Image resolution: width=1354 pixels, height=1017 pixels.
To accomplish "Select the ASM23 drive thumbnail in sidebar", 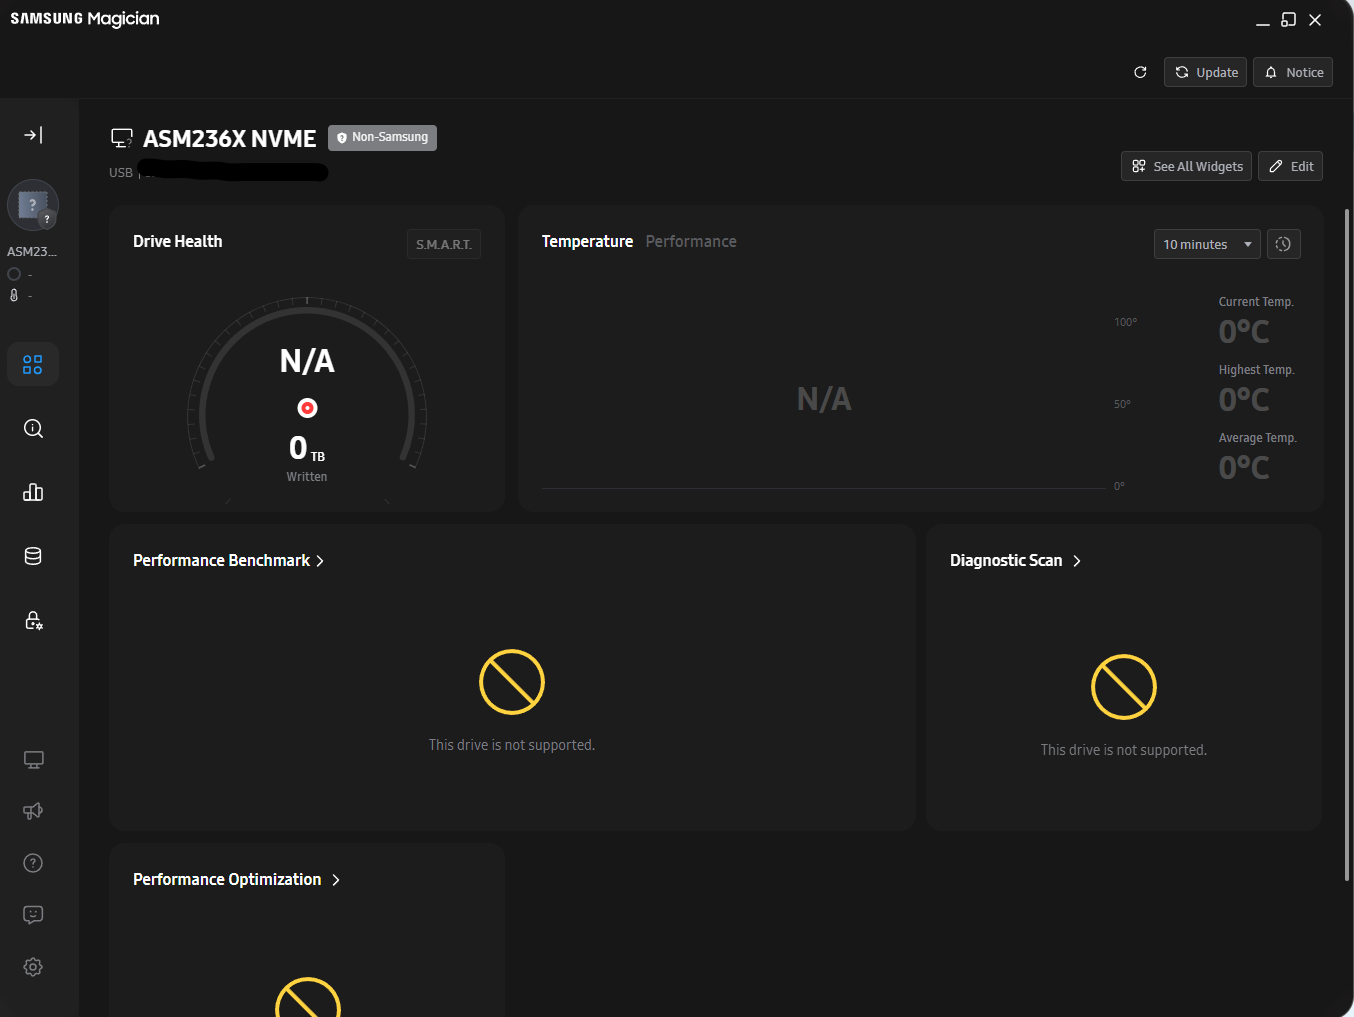I will pos(33,206).
